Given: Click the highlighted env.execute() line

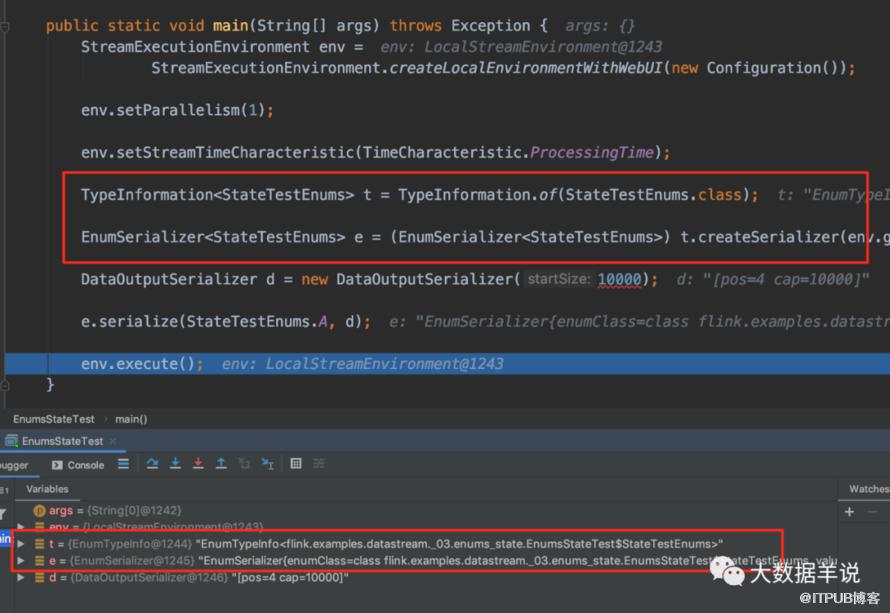Looking at the screenshot, I should tap(447, 364).
